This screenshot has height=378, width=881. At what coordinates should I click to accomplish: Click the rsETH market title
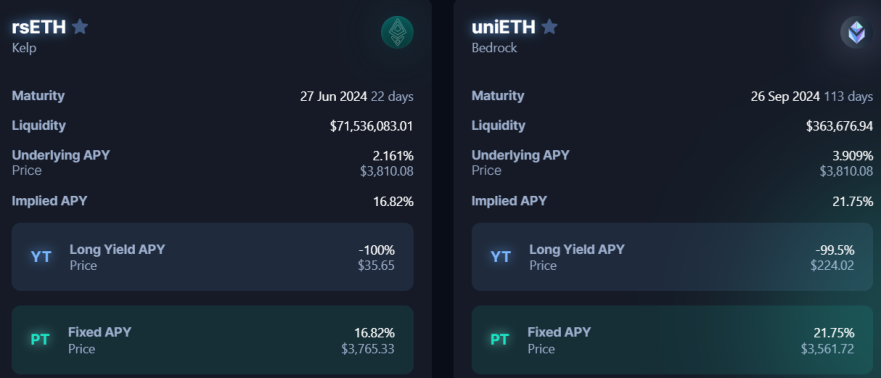[x=39, y=26]
